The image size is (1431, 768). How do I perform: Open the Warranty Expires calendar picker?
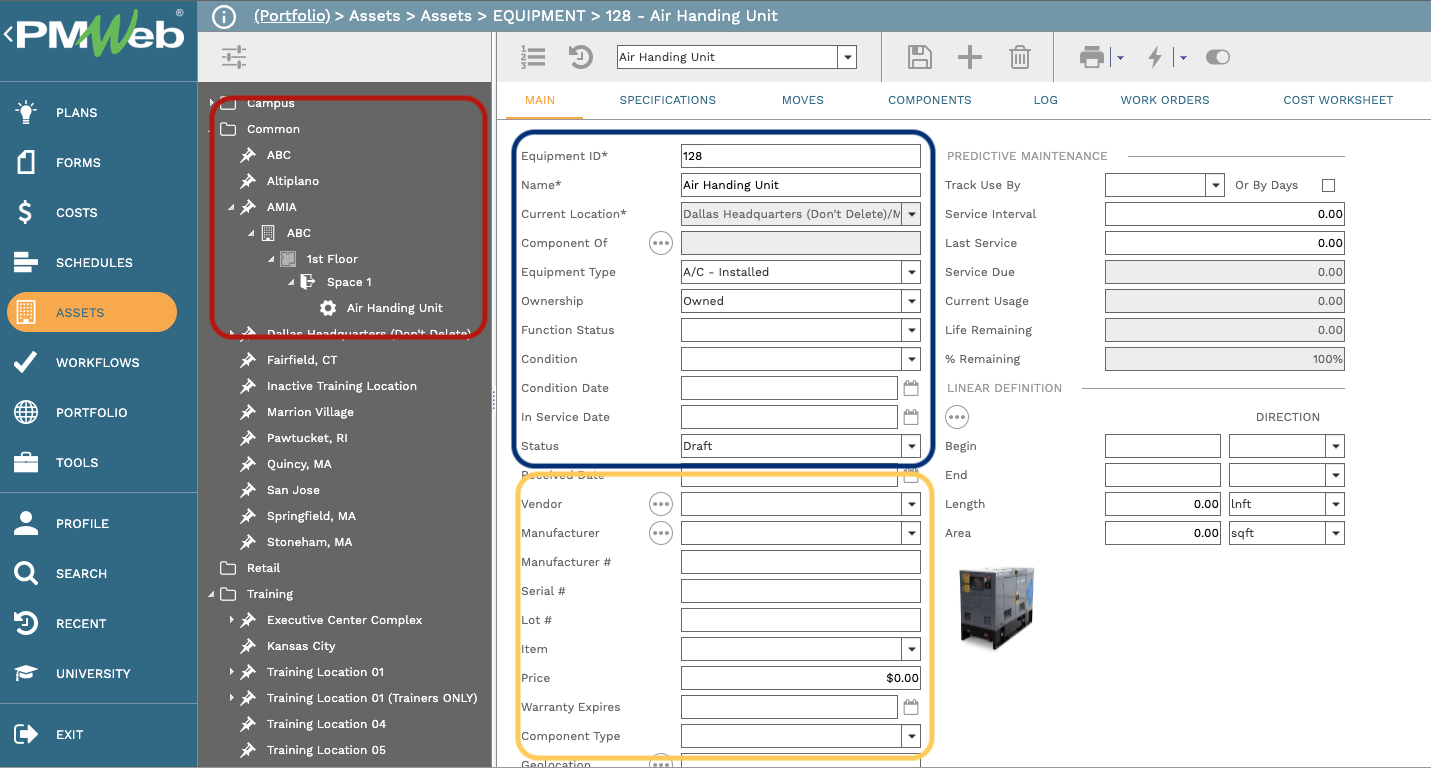click(911, 707)
